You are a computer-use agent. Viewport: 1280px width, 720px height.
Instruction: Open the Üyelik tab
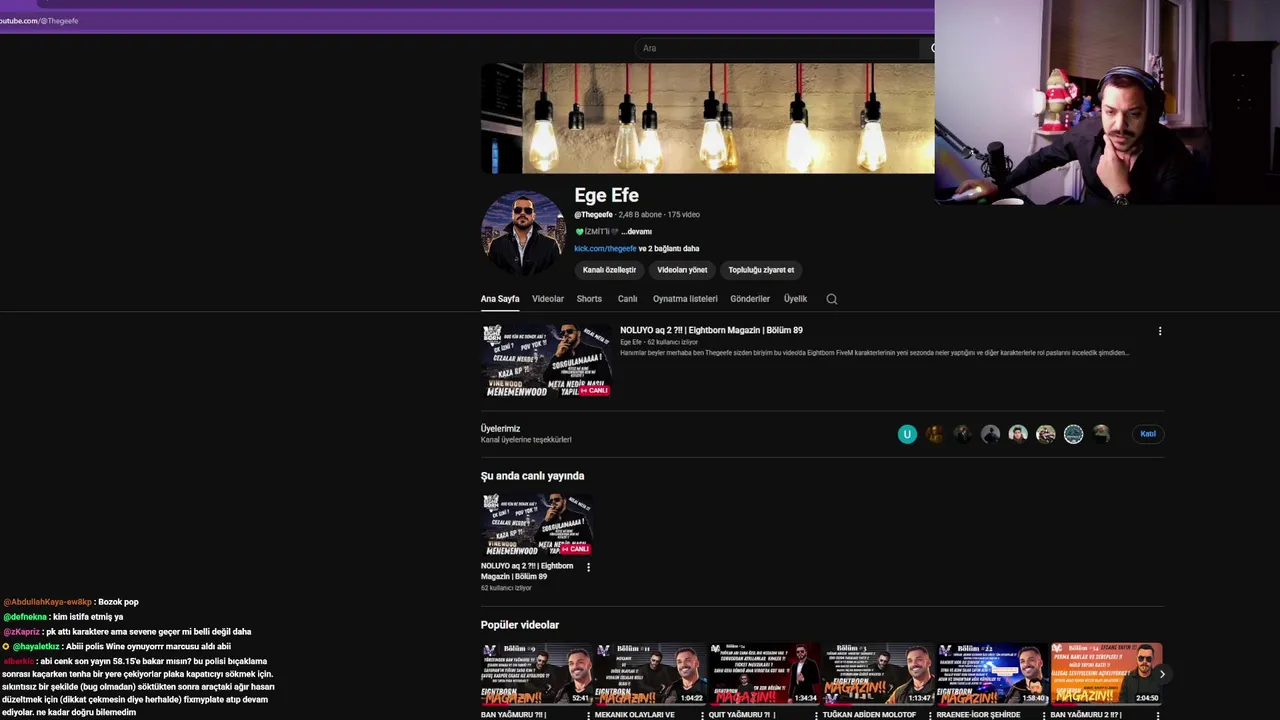[795, 299]
